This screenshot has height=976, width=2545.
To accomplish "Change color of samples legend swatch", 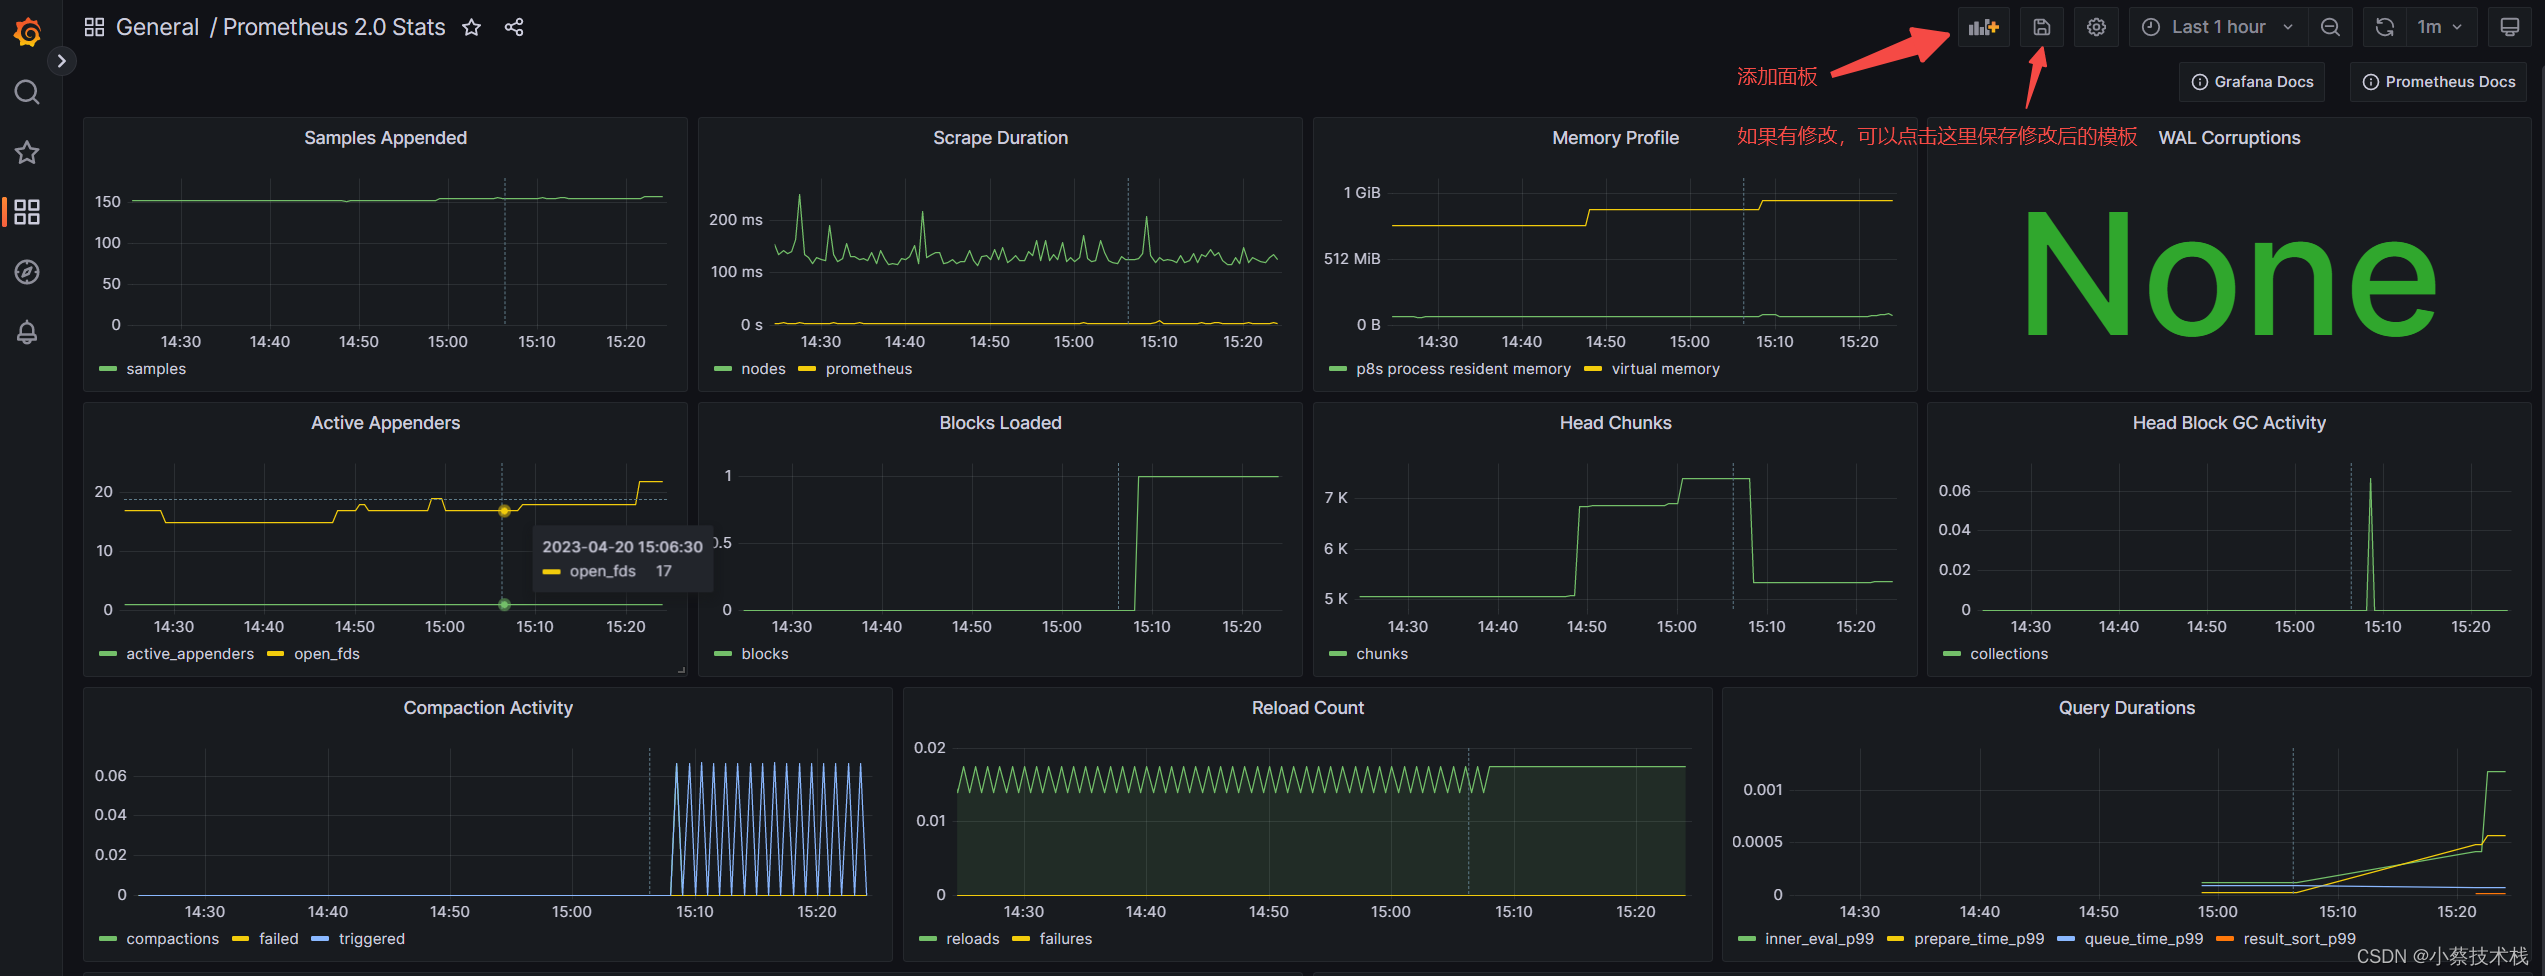I will (108, 369).
